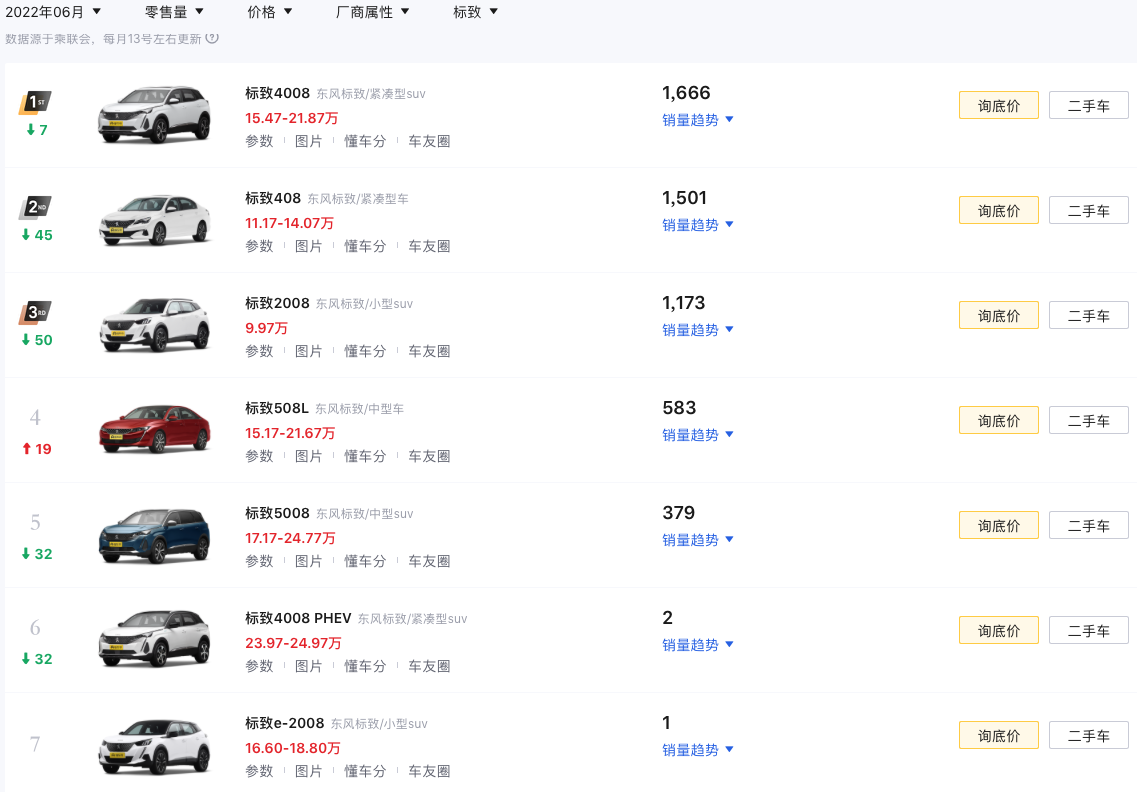The width and height of the screenshot is (1137, 792).
Task: Click 询底价 for 标致5008
Action: coord(999,525)
